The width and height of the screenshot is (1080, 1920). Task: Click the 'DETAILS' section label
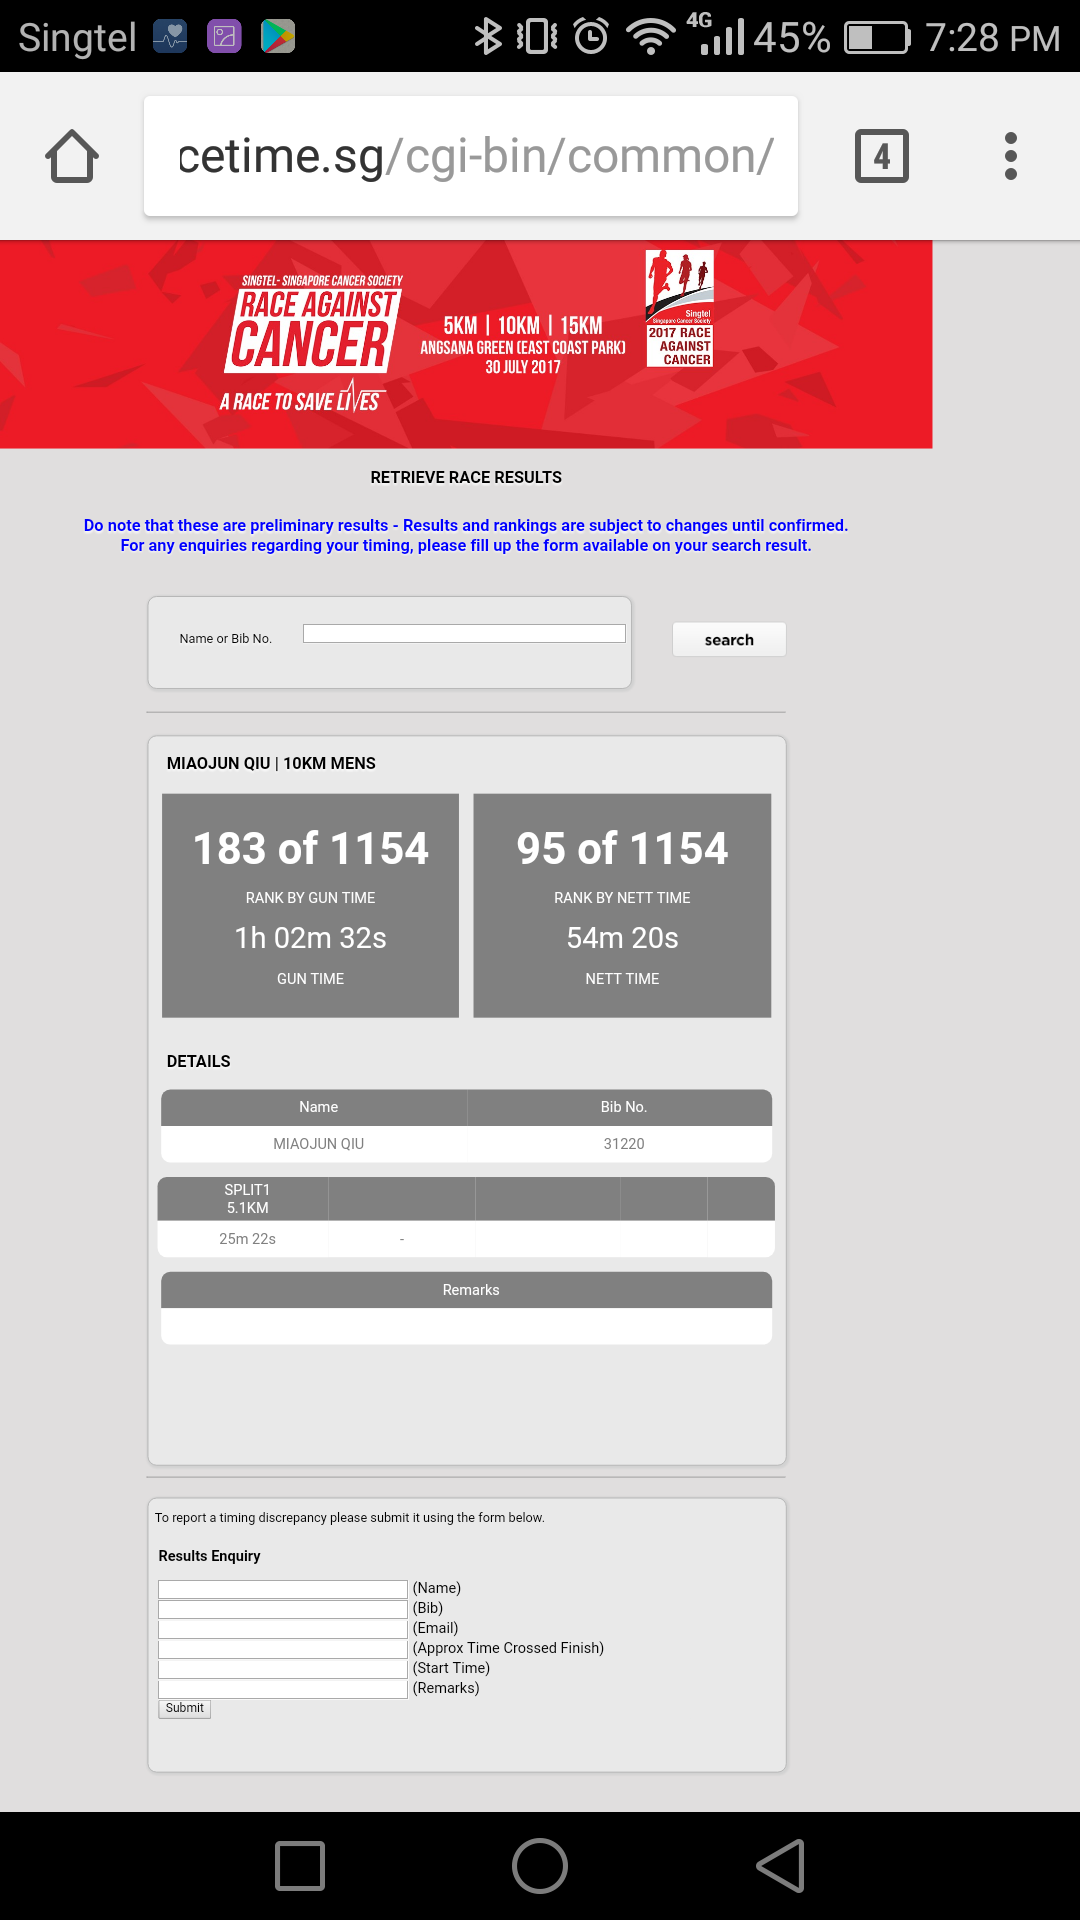[199, 1062]
